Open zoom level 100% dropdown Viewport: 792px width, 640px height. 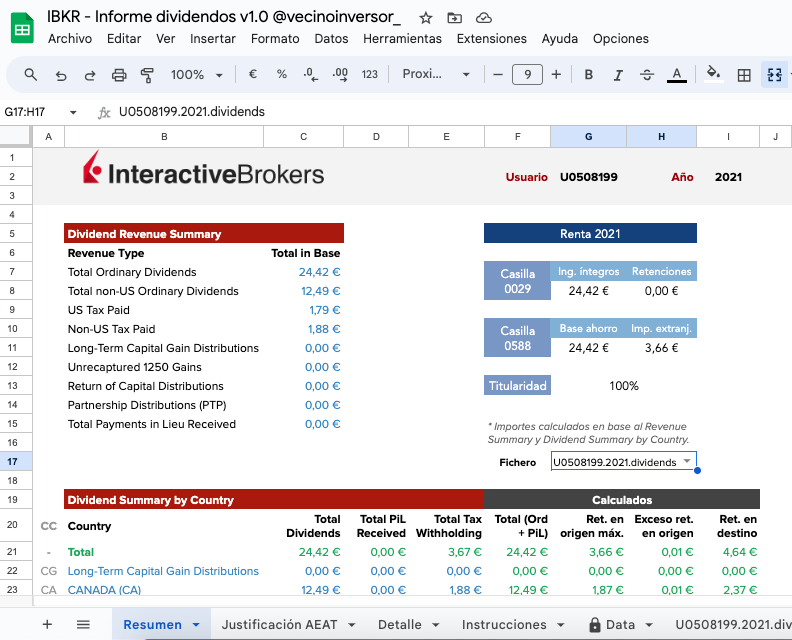tap(196, 75)
